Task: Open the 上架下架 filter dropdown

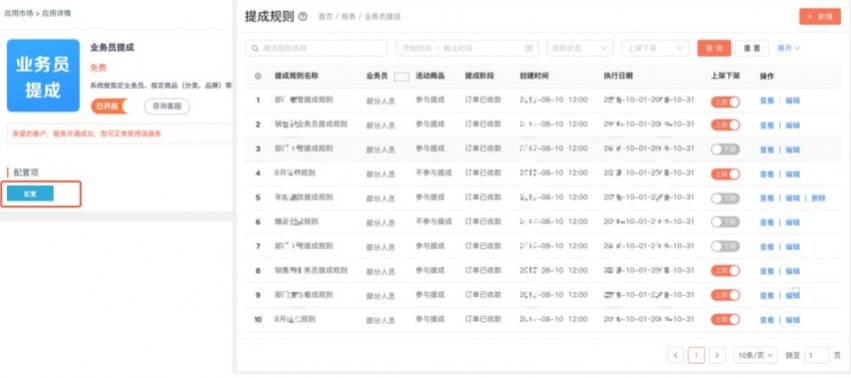Action: [655, 48]
